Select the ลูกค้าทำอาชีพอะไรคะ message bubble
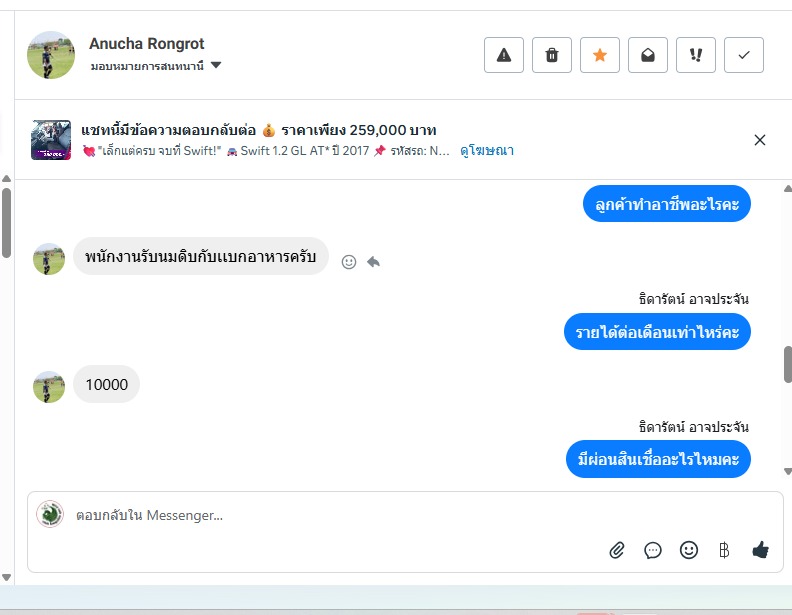Viewport: 792px width, 615px height. pyautogui.click(x=667, y=204)
